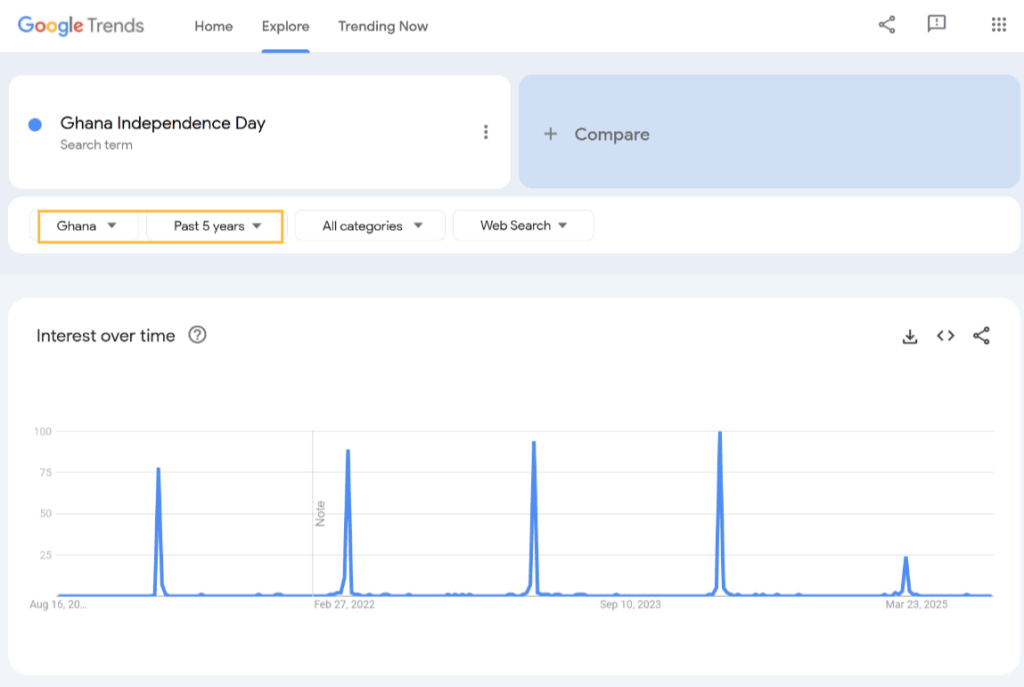Image resolution: width=1024 pixels, height=687 pixels.
Task: Go to Trending Now tab
Action: (x=383, y=26)
